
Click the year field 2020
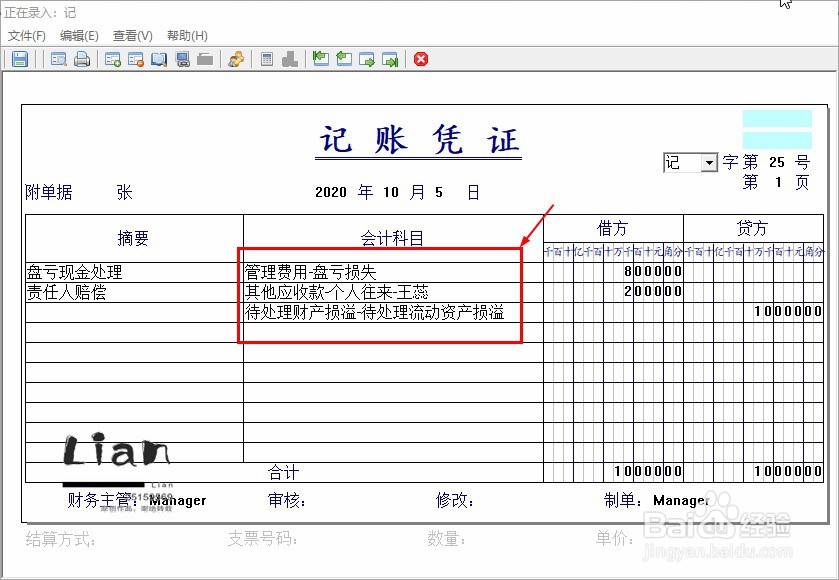coord(331,192)
